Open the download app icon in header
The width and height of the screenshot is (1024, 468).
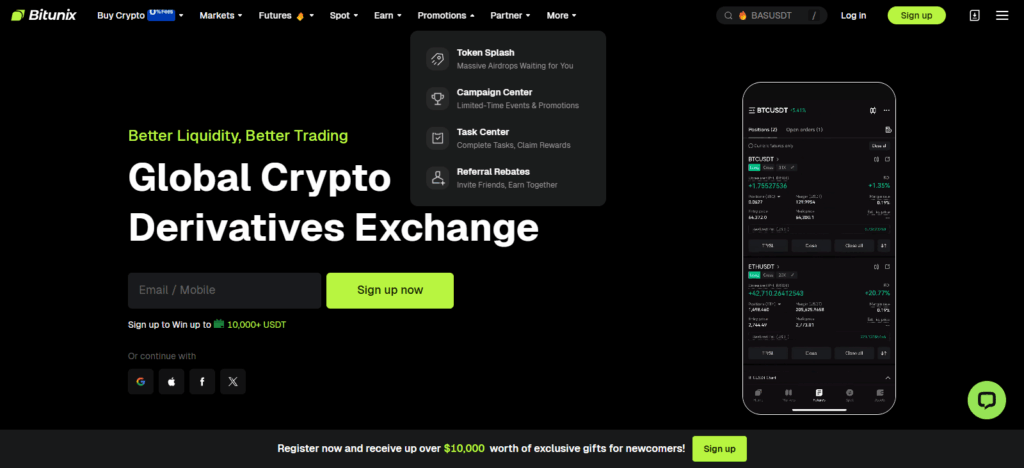tap(974, 16)
